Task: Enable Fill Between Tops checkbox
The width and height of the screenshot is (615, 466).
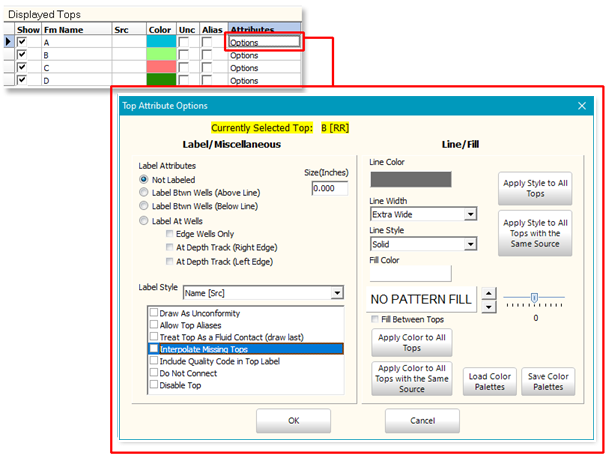Action: pos(374,319)
